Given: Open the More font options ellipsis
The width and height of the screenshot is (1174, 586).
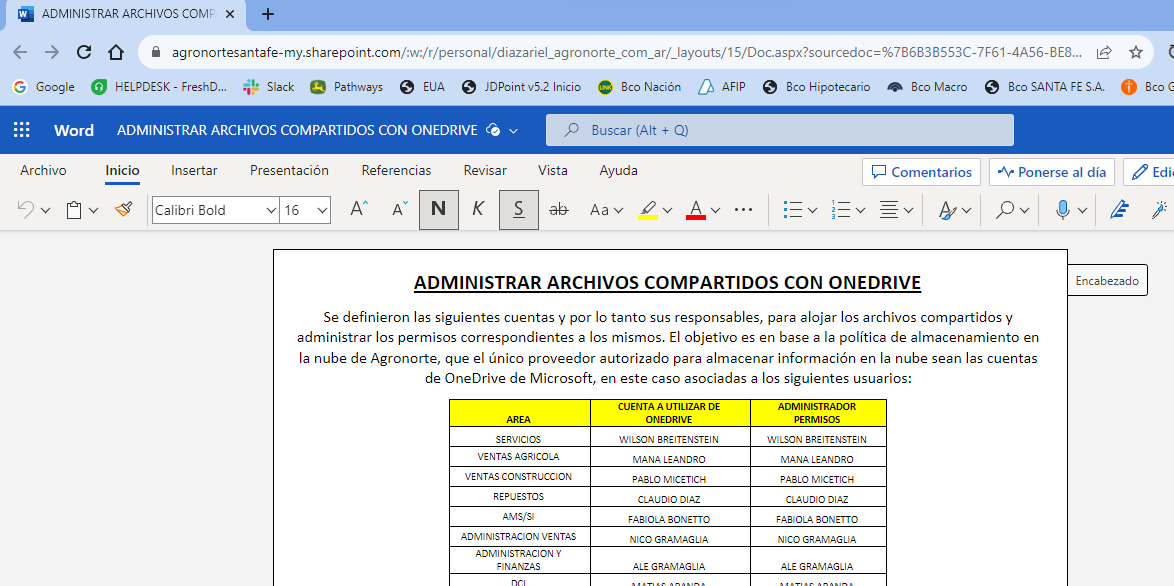Looking at the screenshot, I should (x=743, y=210).
